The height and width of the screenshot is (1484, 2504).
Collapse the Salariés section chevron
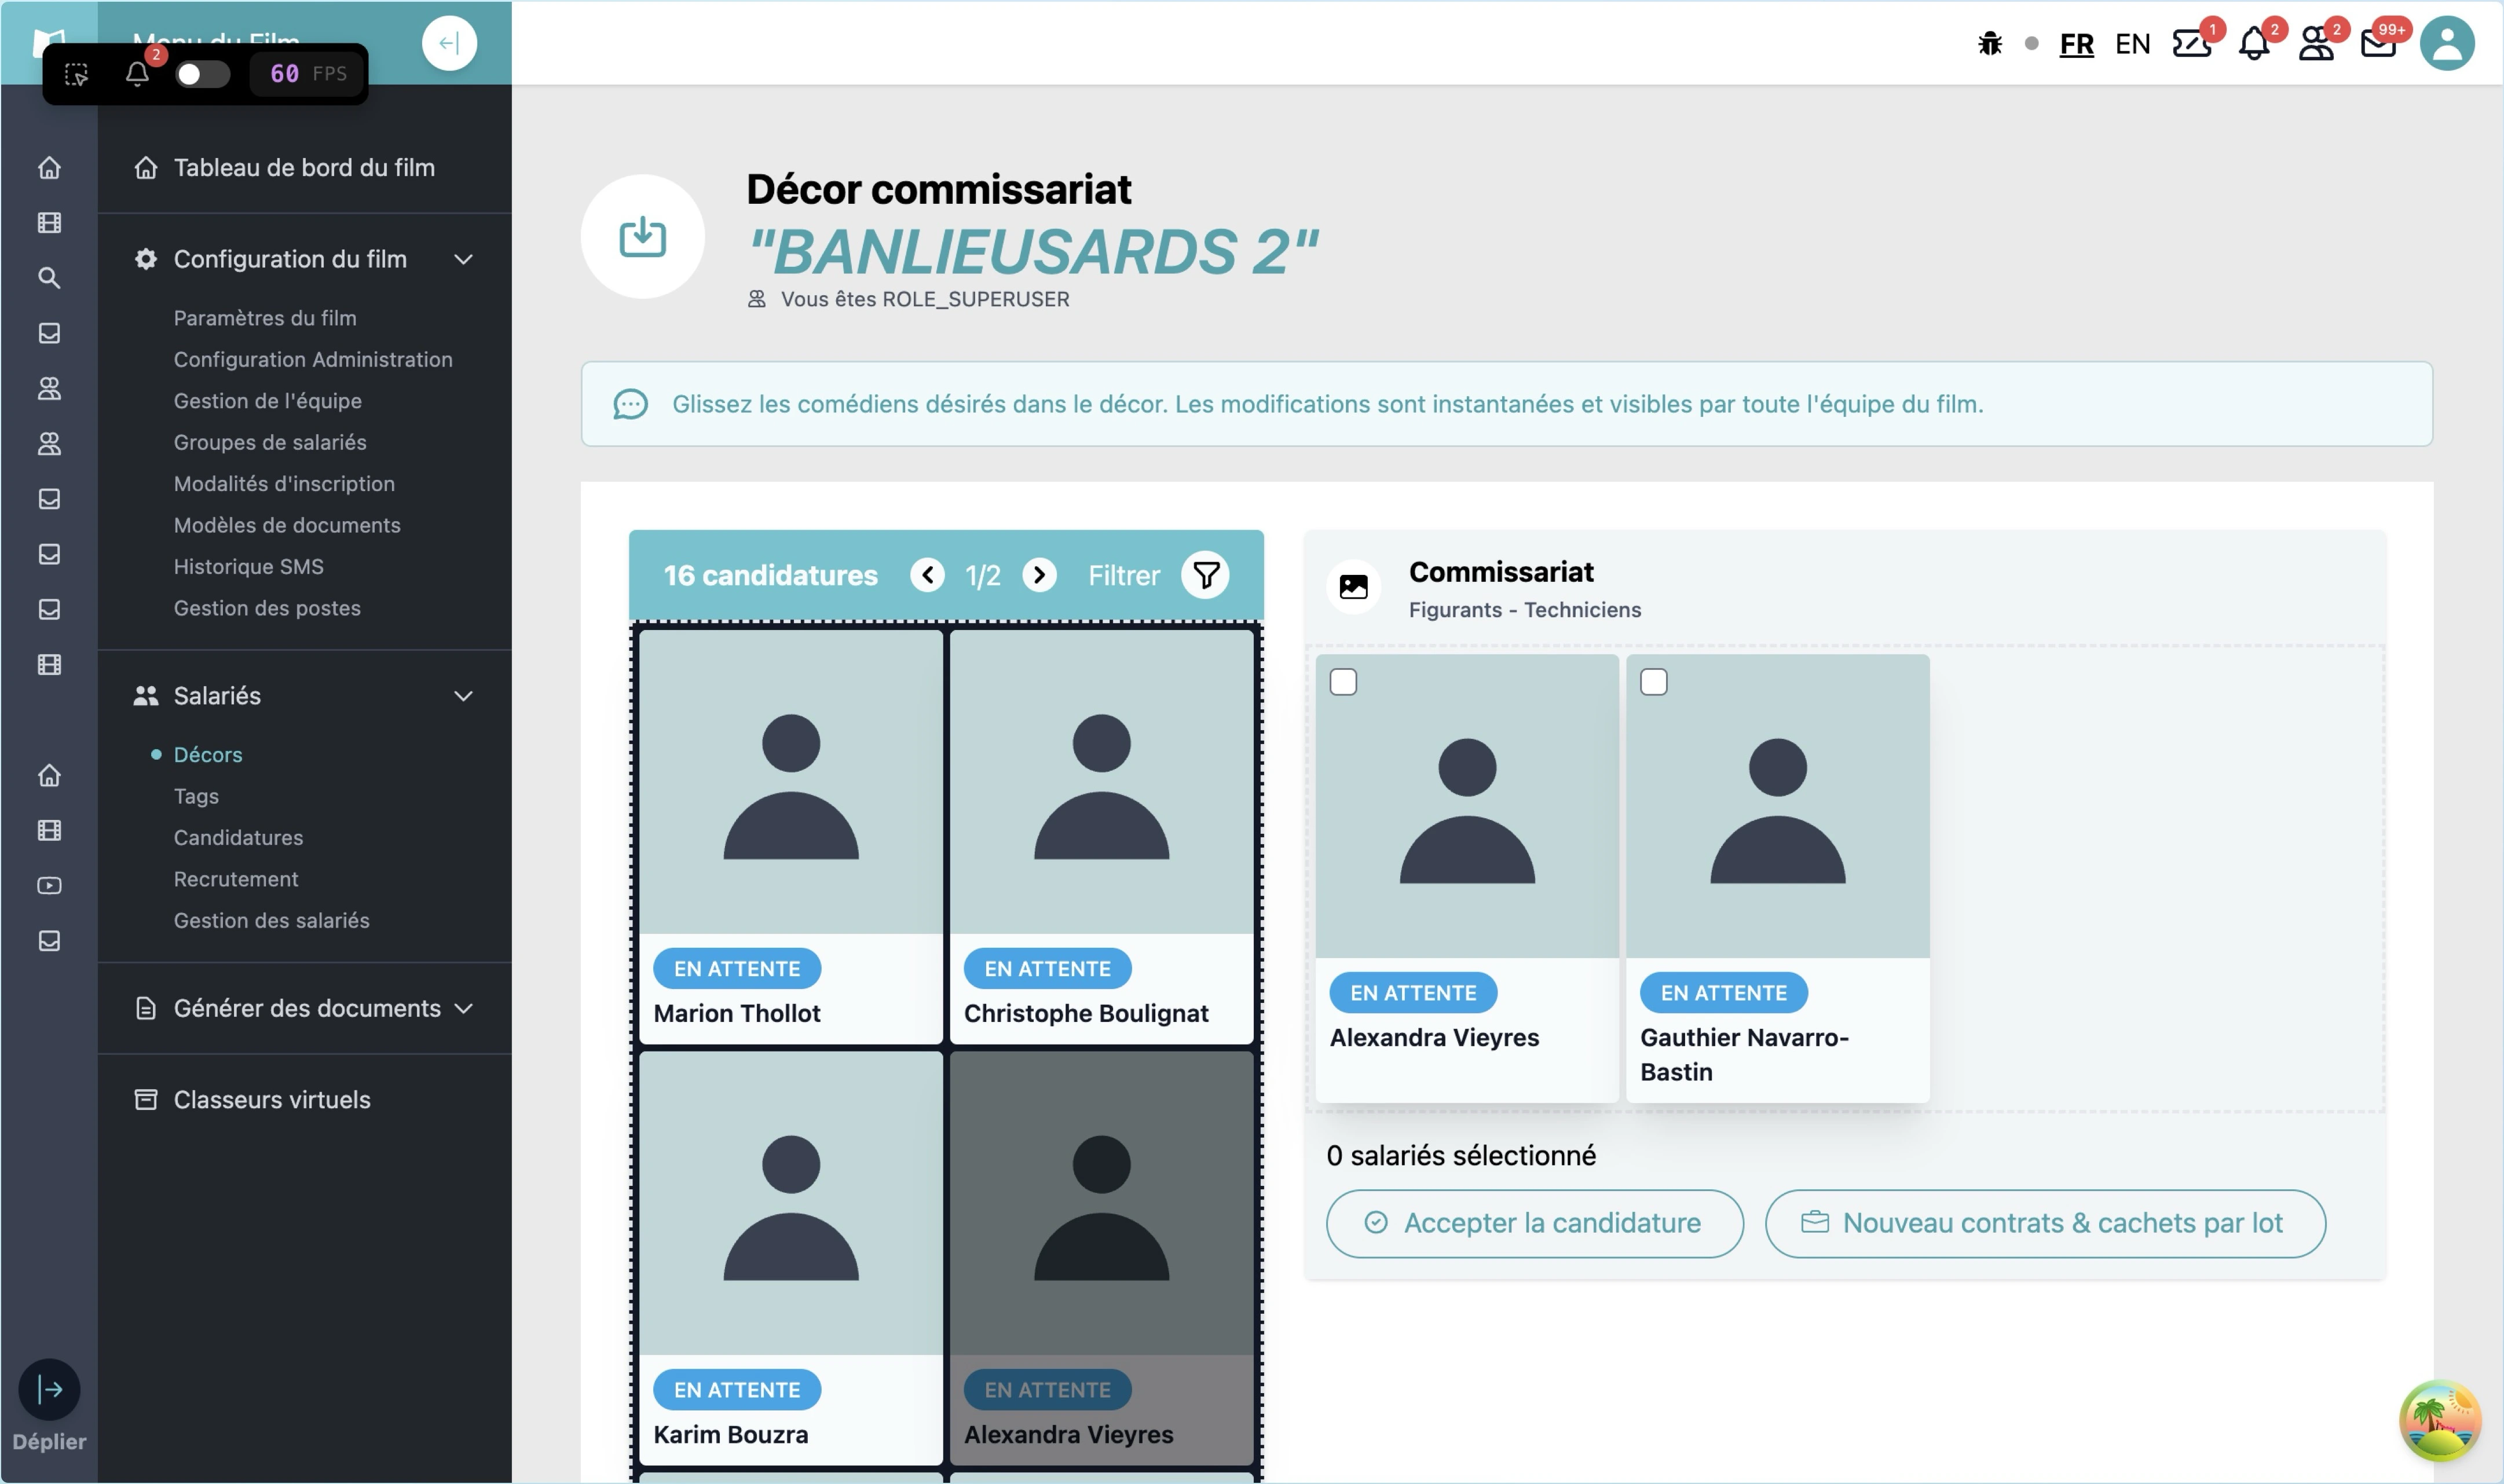point(463,696)
